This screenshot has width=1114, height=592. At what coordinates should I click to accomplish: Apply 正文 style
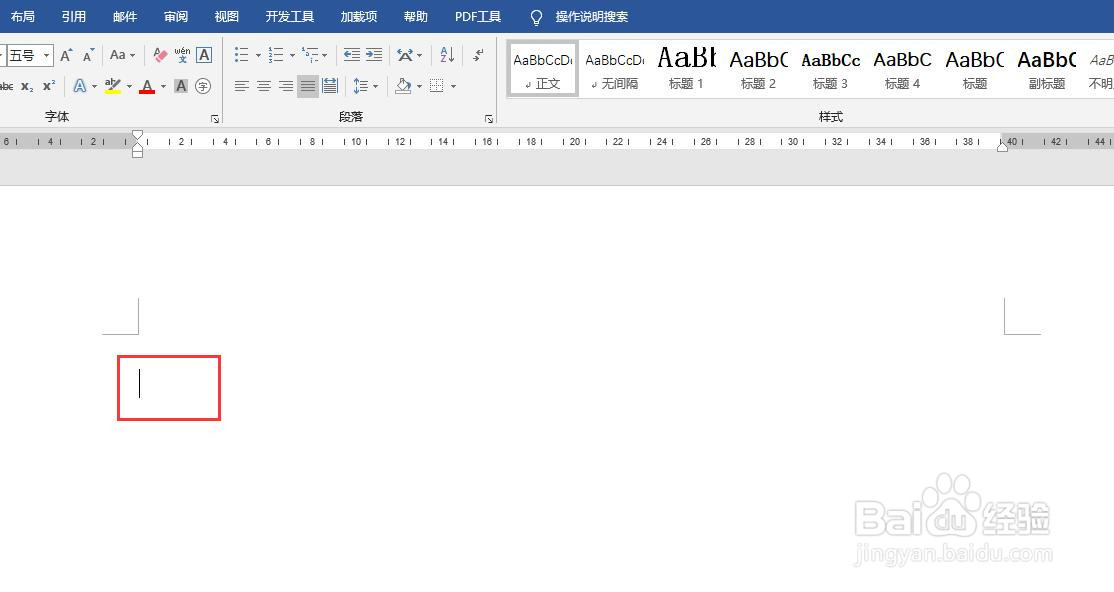[543, 69]
